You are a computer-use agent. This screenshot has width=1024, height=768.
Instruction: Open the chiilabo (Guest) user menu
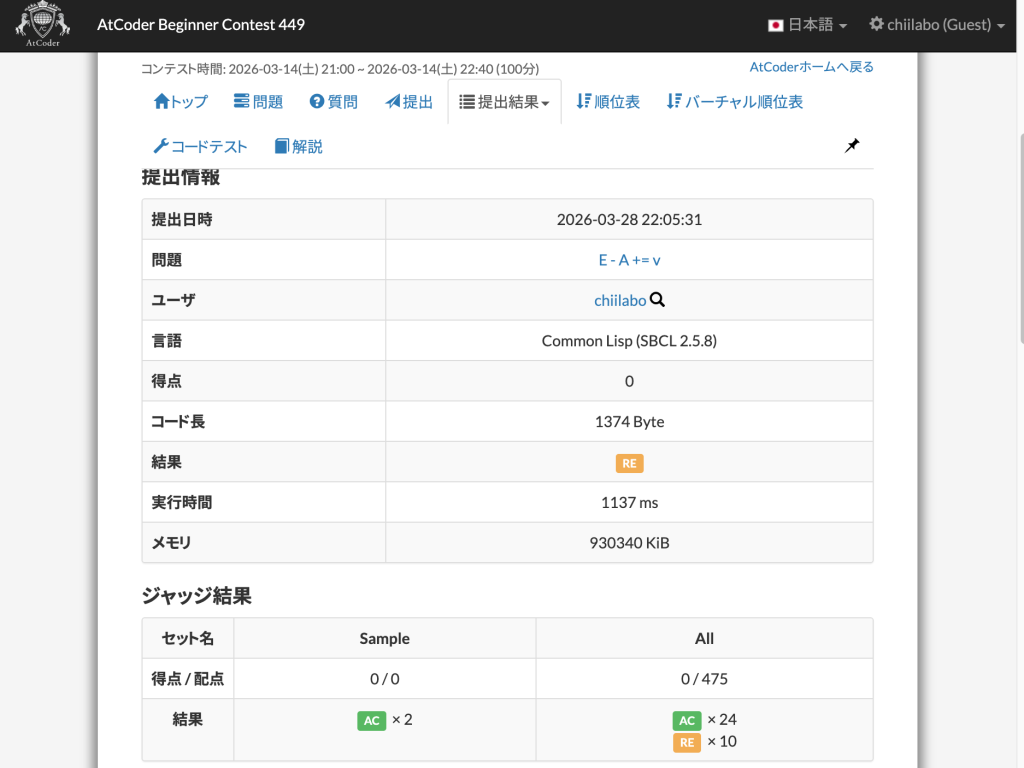[937, 25]
